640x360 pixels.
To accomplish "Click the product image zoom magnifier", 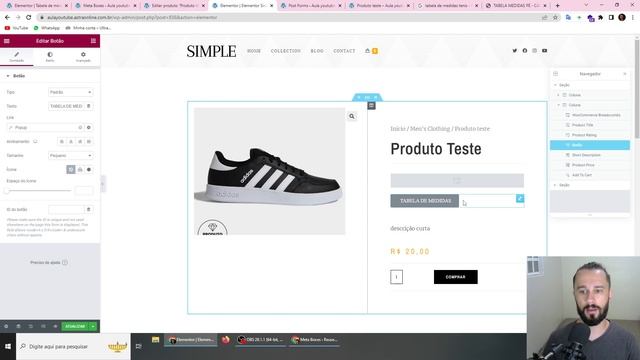I will click(x=352, y=116).
